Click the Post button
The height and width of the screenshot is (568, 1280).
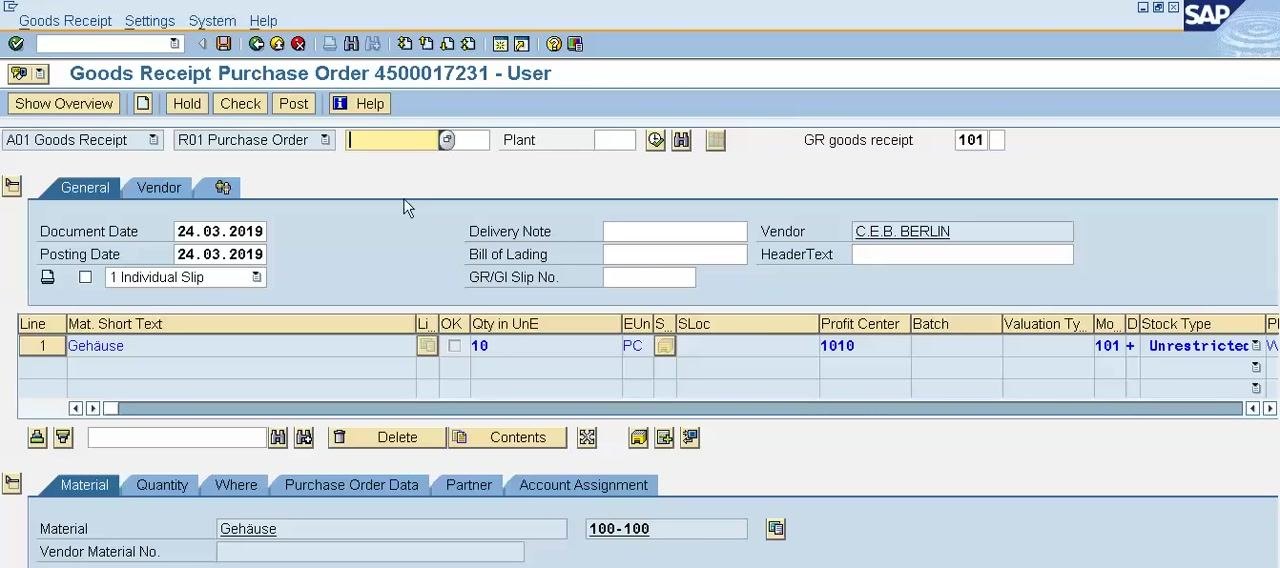click(x=294, y=103)
